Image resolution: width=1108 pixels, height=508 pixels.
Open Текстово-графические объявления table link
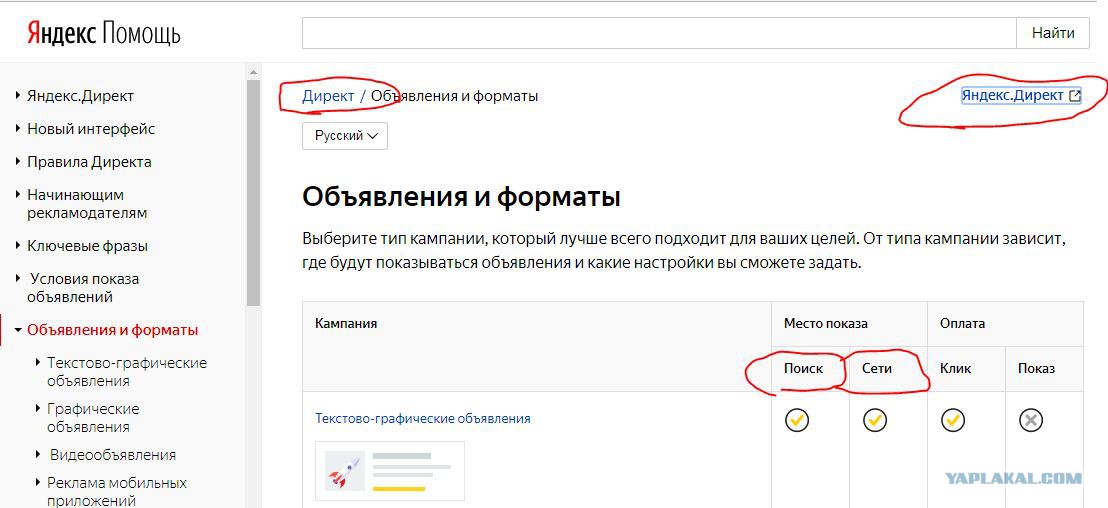tap(423, 418)
